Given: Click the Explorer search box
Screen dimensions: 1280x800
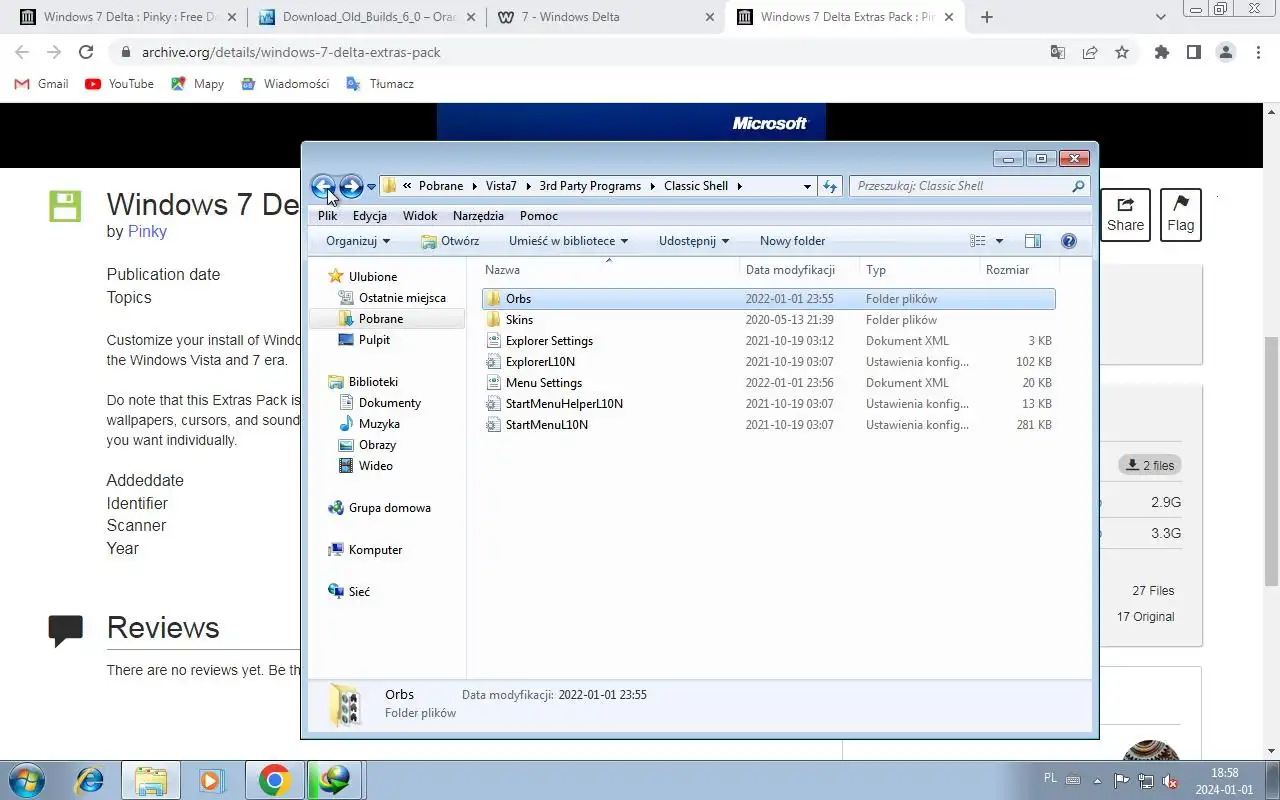Looking at the screenshot, I should 969,186.
